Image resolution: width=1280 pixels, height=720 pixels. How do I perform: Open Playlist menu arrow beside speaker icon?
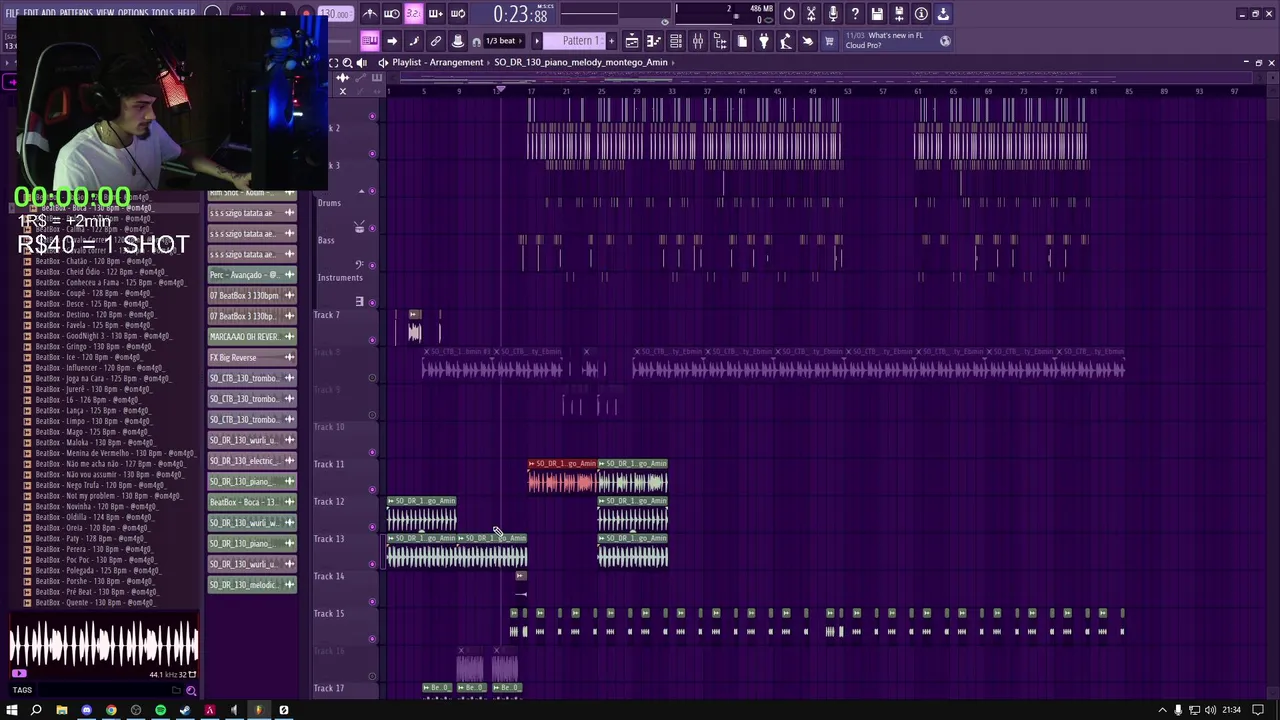[x=383, y=62]
